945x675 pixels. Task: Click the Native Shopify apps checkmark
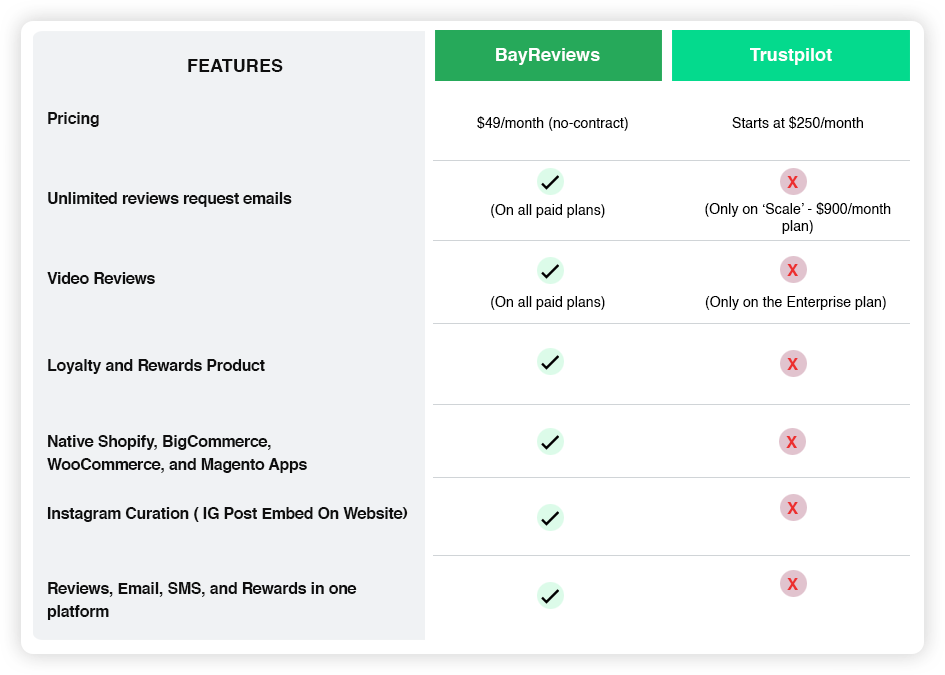[x=549, y=441]
